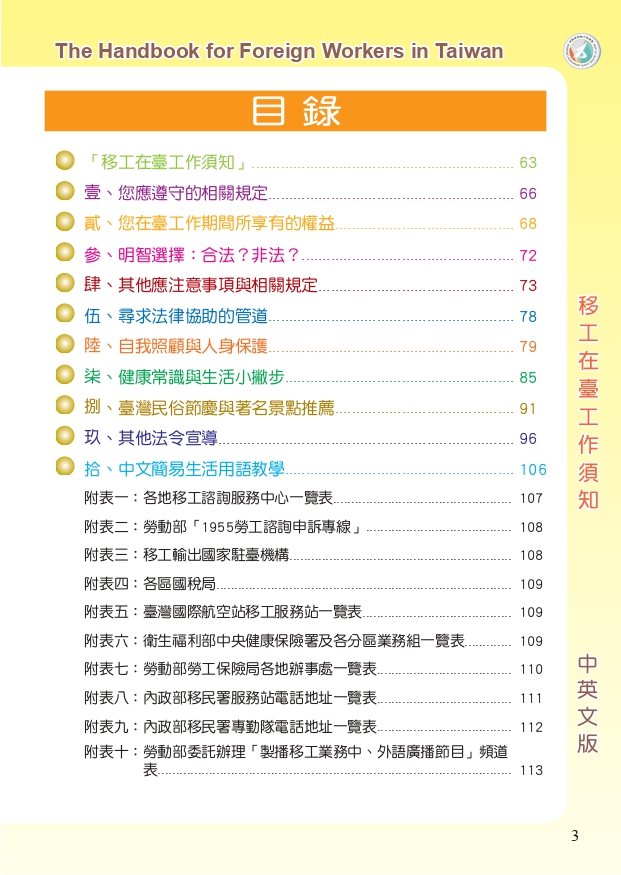This screenshot has height=875, width=621.
Task: Click the bullet beside 陸、自我照顧
Action: [65, 344]
